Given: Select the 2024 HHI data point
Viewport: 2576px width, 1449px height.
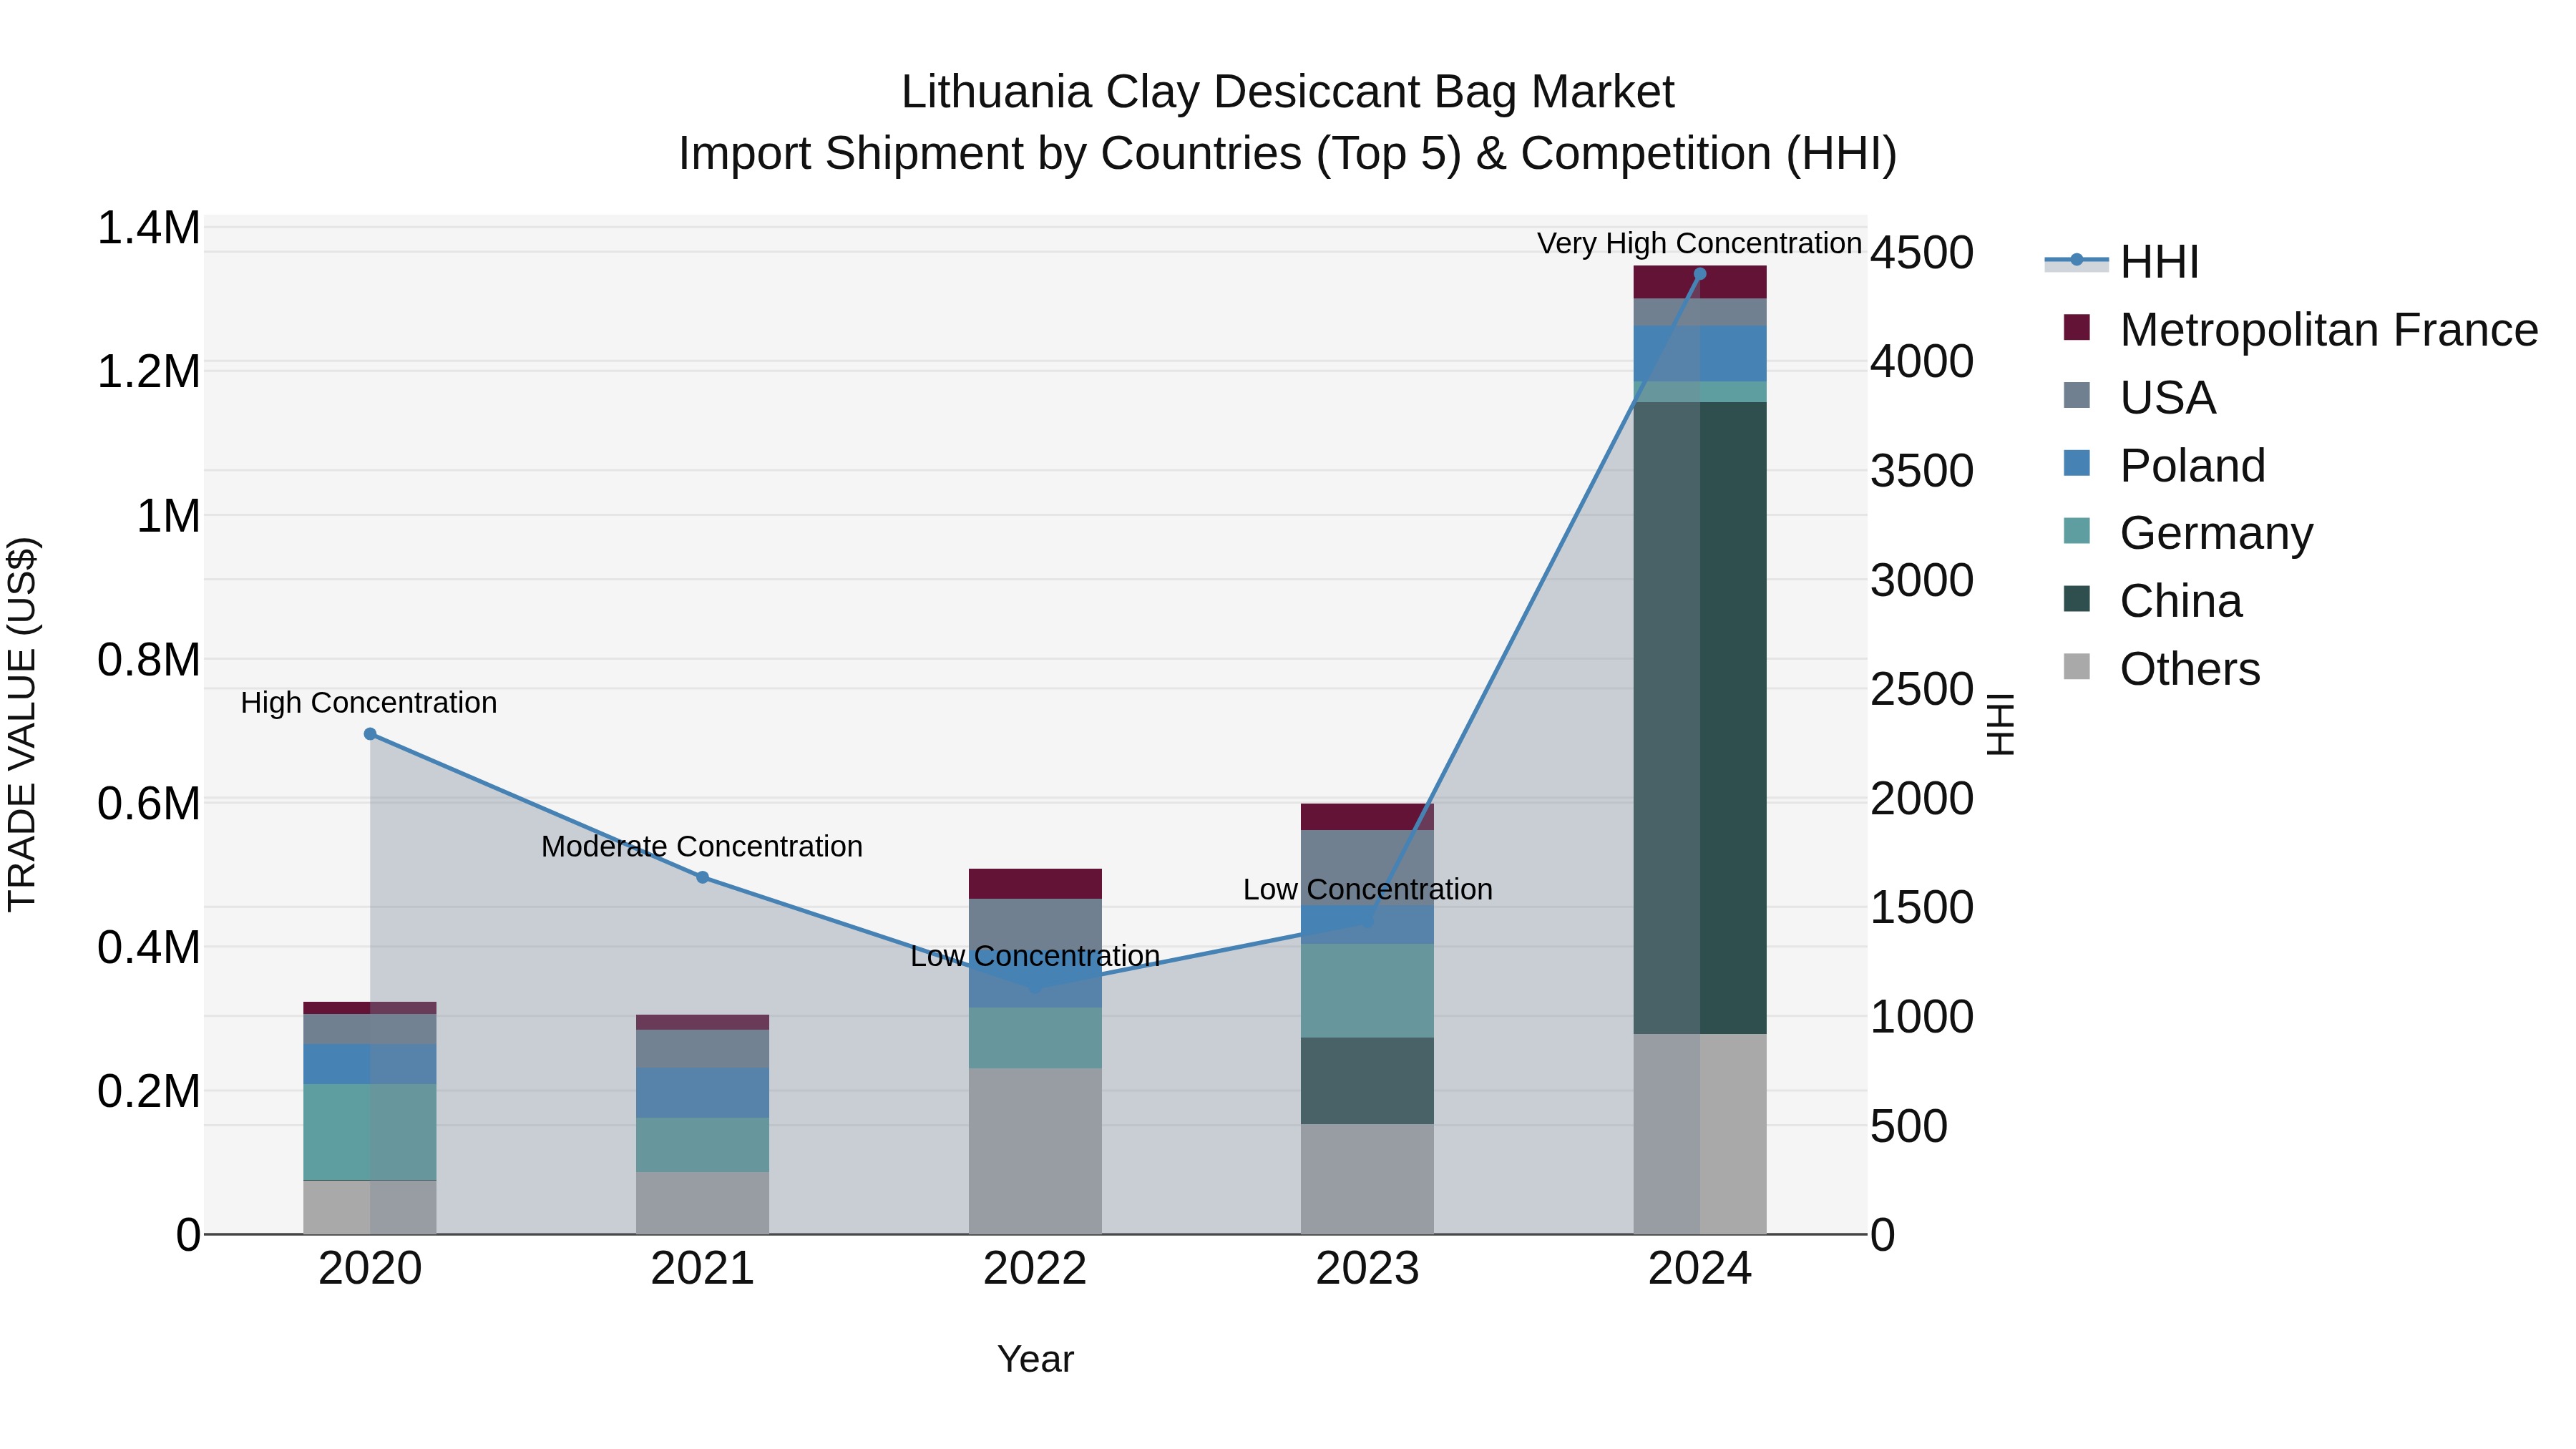Looking at the screenshot, I should (x=1699, y=274).
